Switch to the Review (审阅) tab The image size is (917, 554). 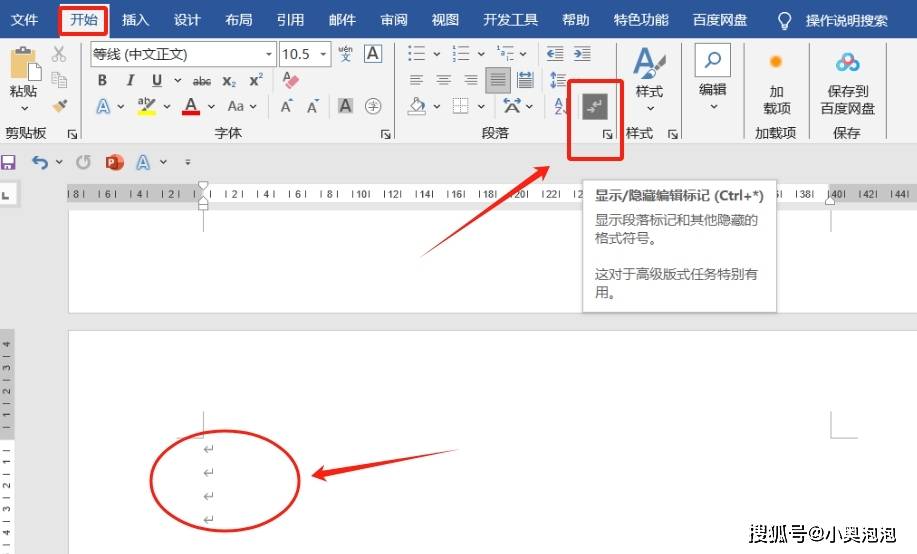(x=394, y=20)
